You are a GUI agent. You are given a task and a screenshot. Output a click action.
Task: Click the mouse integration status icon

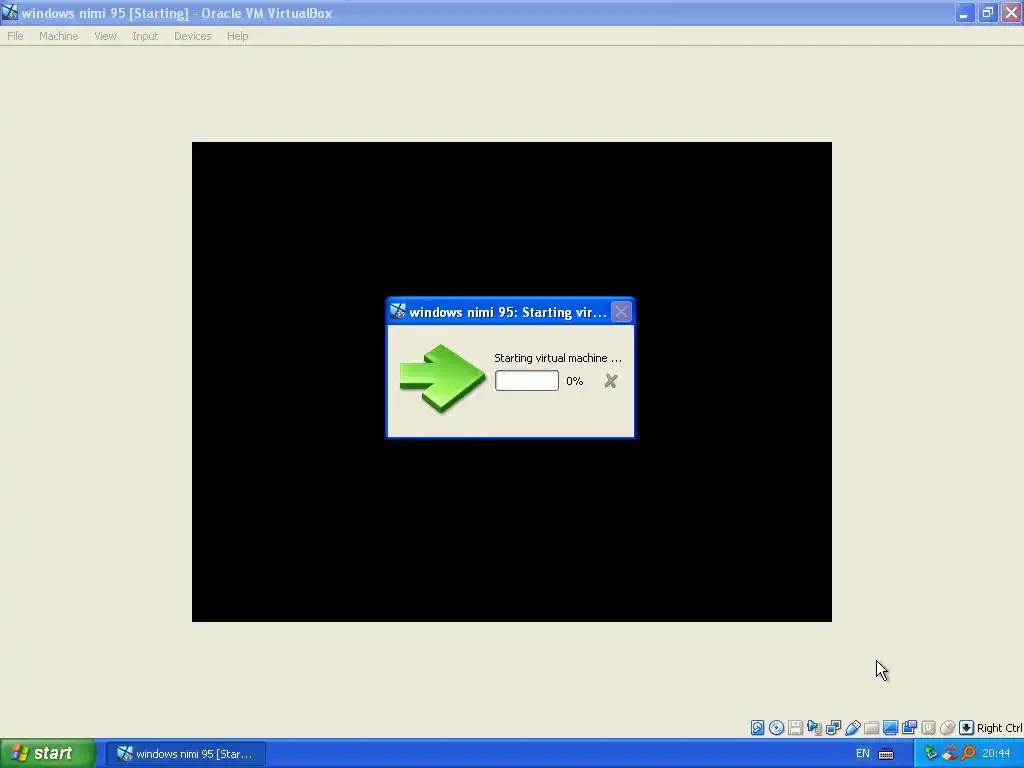pyautogui.click(x=947, y=728)
